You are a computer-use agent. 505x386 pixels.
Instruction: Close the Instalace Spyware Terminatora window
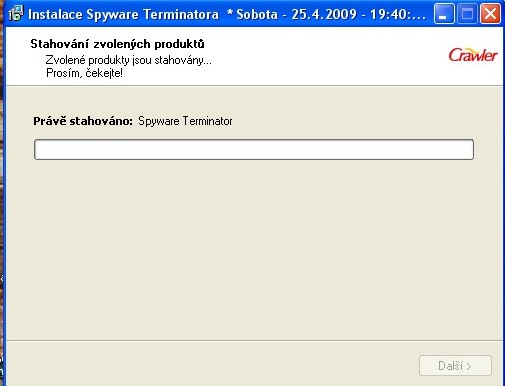(x=490, y=14)
